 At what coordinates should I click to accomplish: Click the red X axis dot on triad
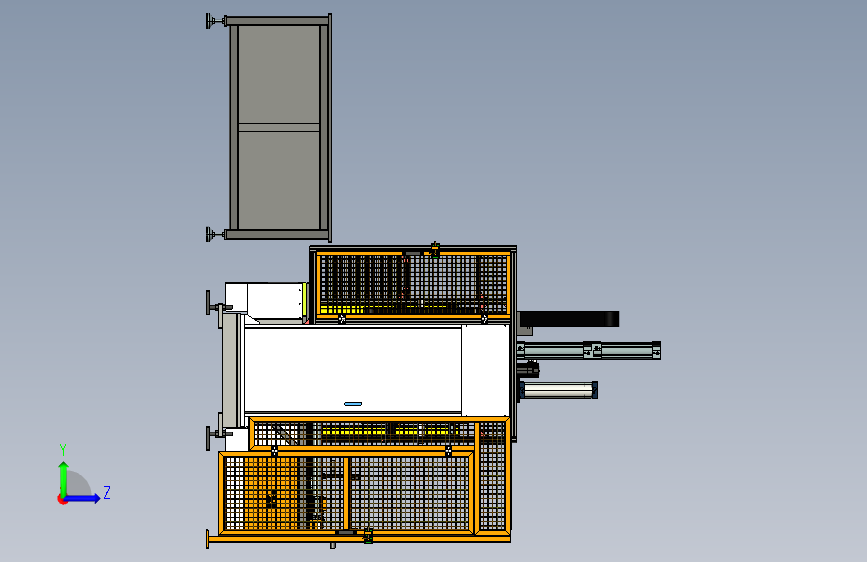coord(62,500)
